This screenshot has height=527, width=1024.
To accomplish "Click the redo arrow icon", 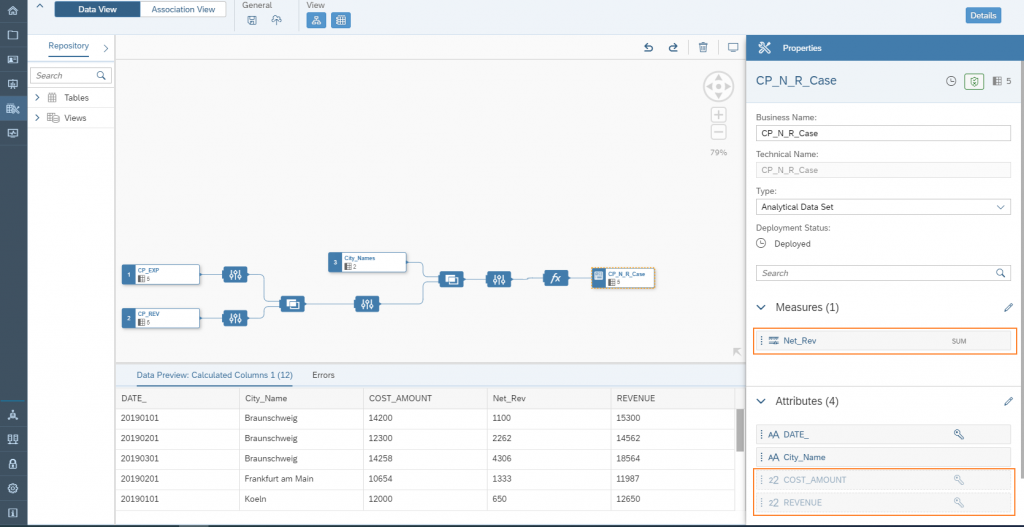I will [673, 47].
